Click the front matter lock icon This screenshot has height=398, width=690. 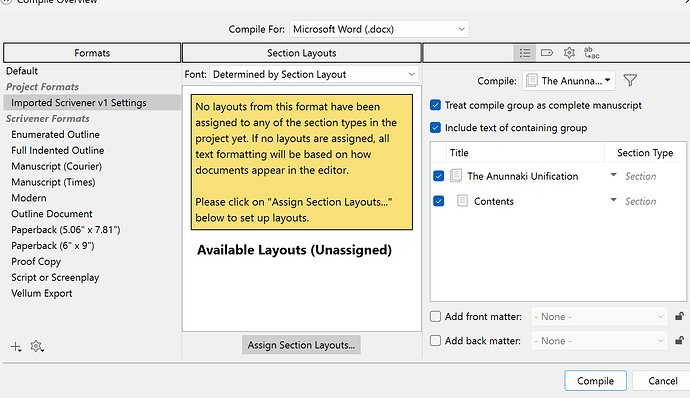pos(679,316)
